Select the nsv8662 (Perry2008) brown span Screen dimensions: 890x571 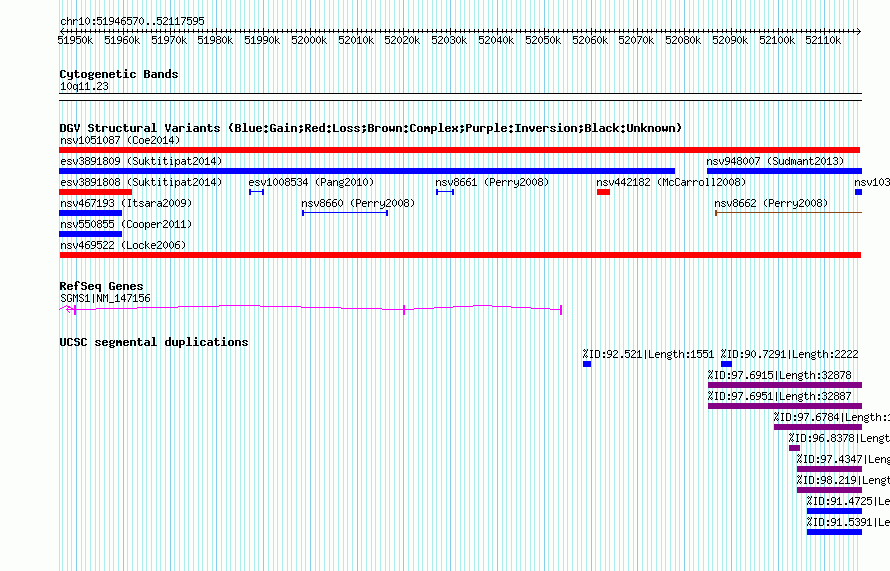(788, 213)
